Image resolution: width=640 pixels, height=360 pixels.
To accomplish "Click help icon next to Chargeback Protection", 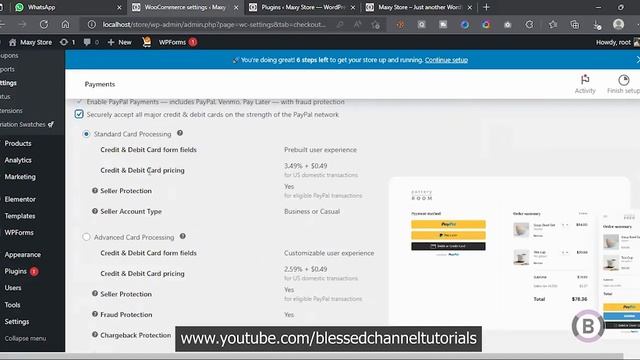I will tap(95, 335).
